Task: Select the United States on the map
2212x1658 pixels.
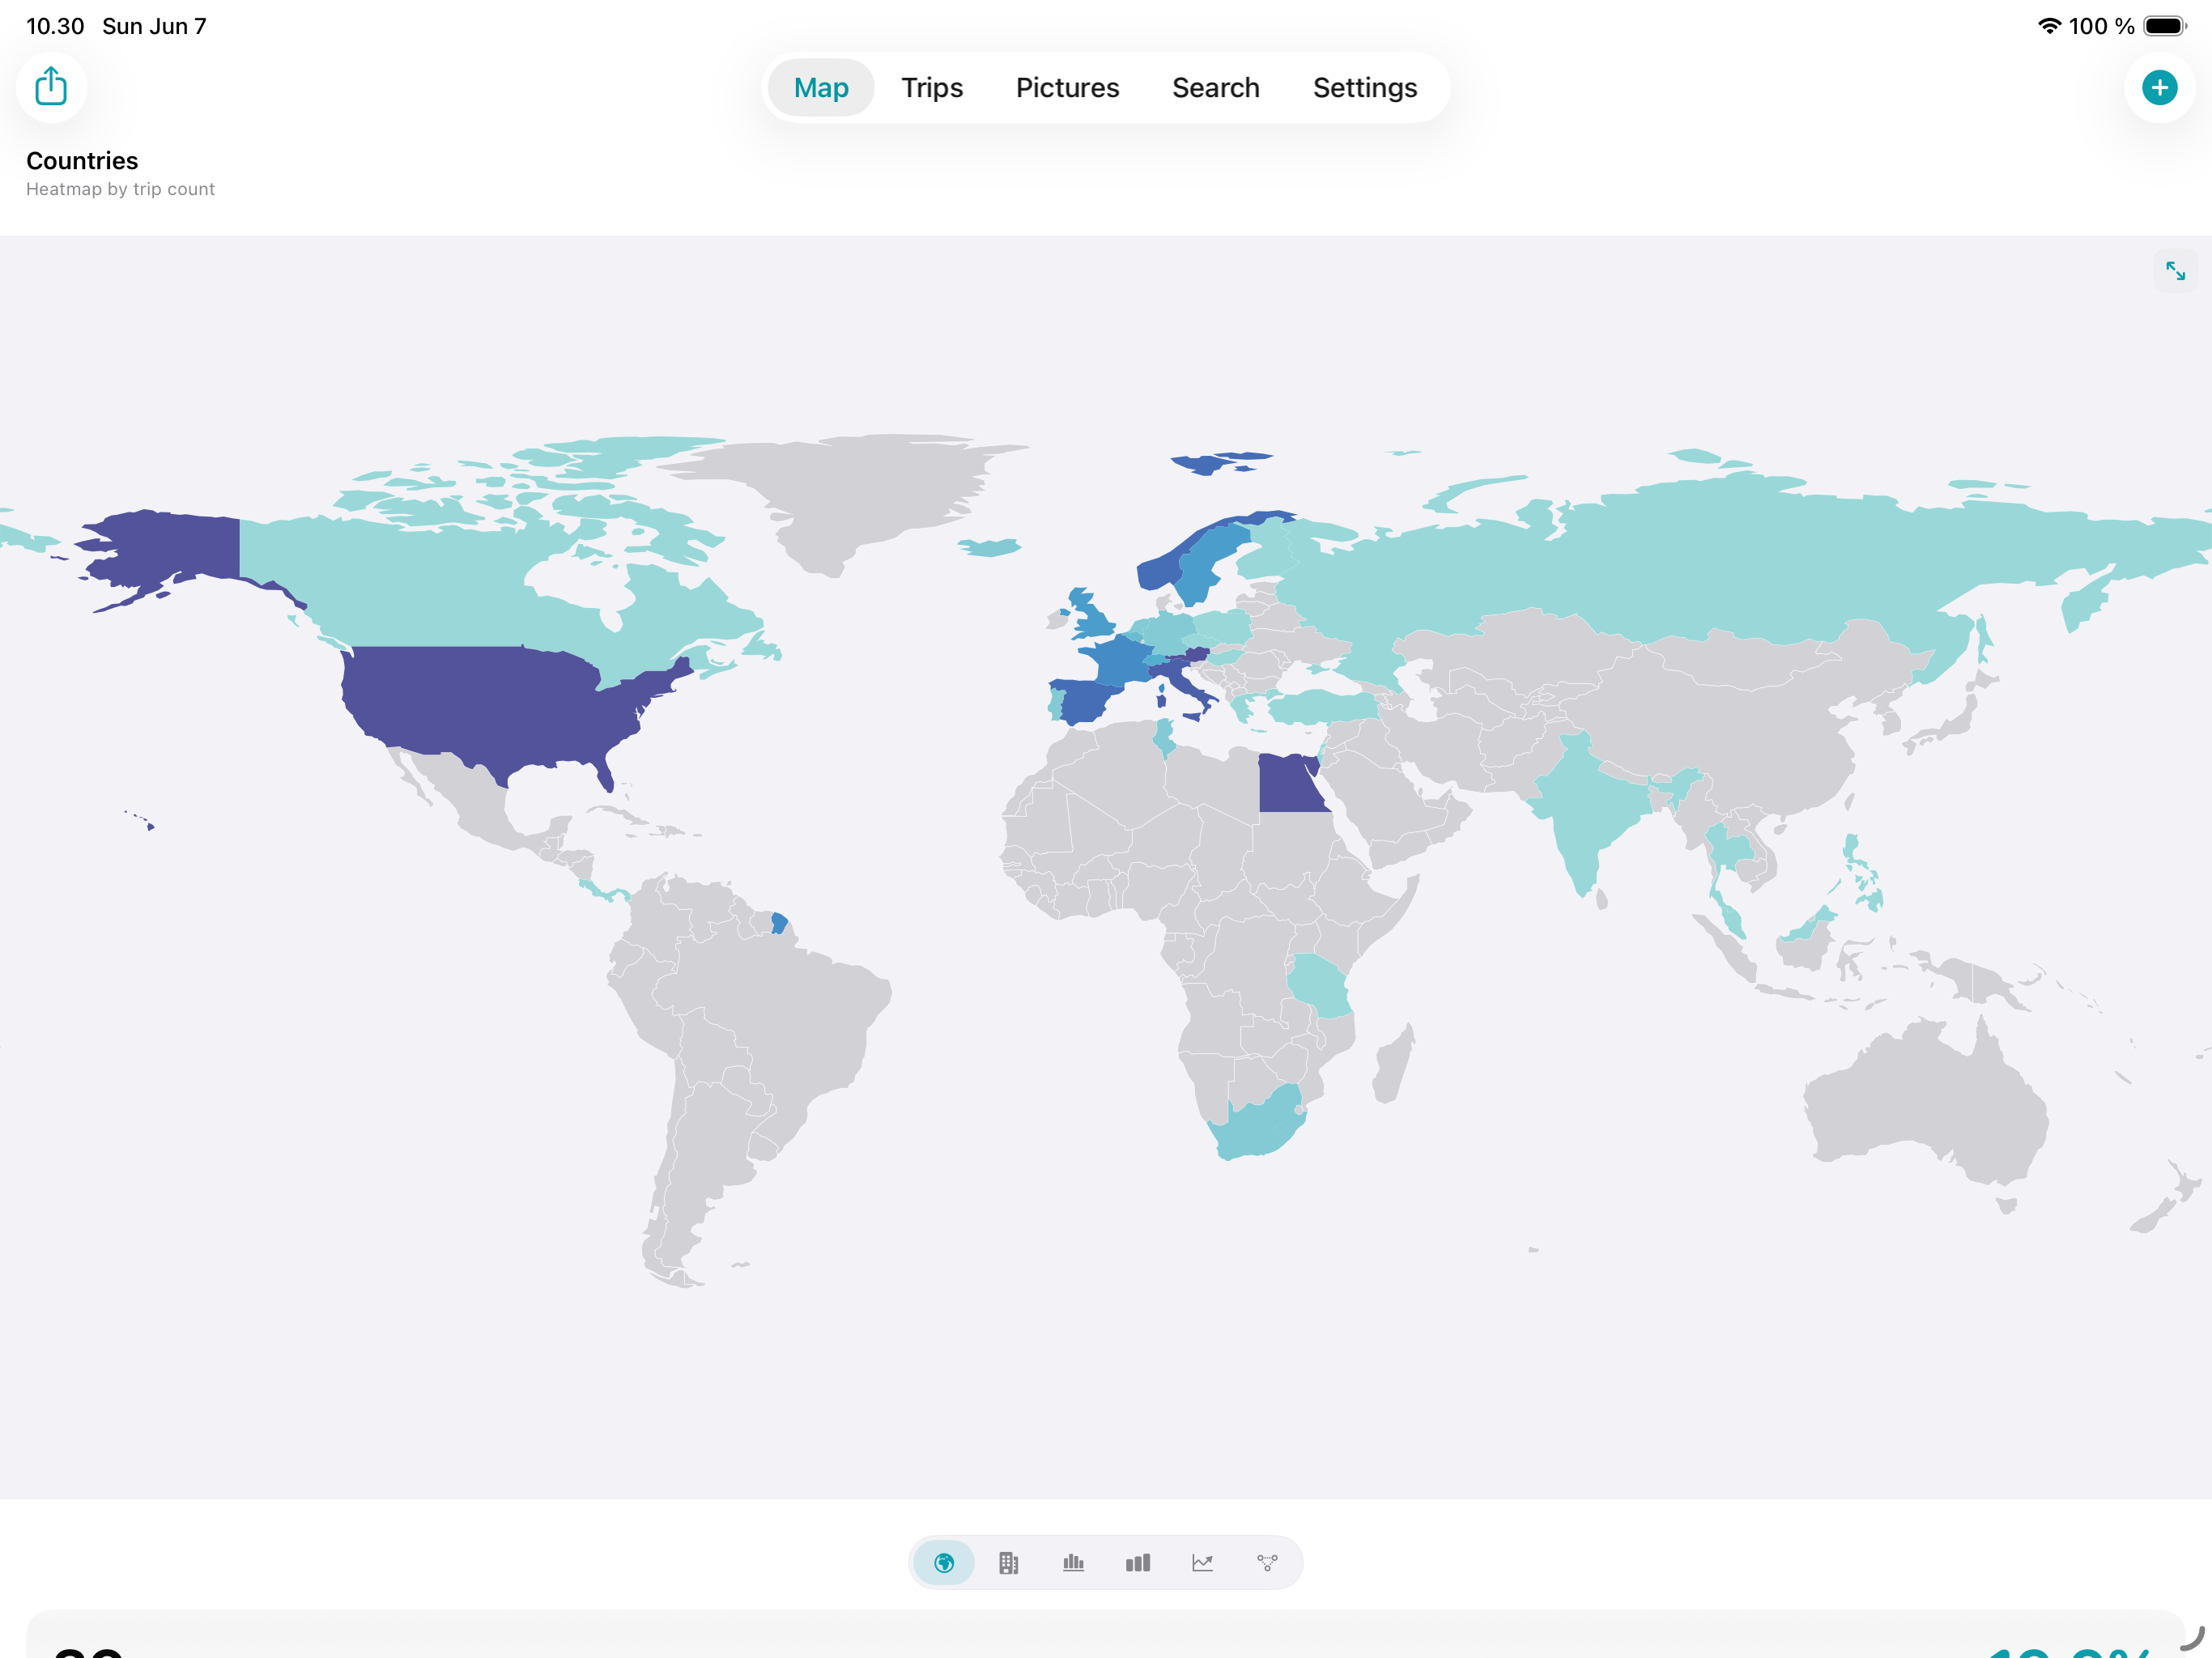Action: [490, 705]
